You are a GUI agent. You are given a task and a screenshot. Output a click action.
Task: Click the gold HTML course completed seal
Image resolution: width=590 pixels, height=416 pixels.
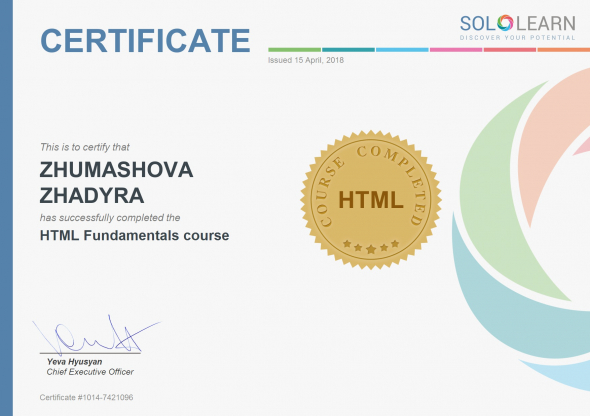point(371,200)
